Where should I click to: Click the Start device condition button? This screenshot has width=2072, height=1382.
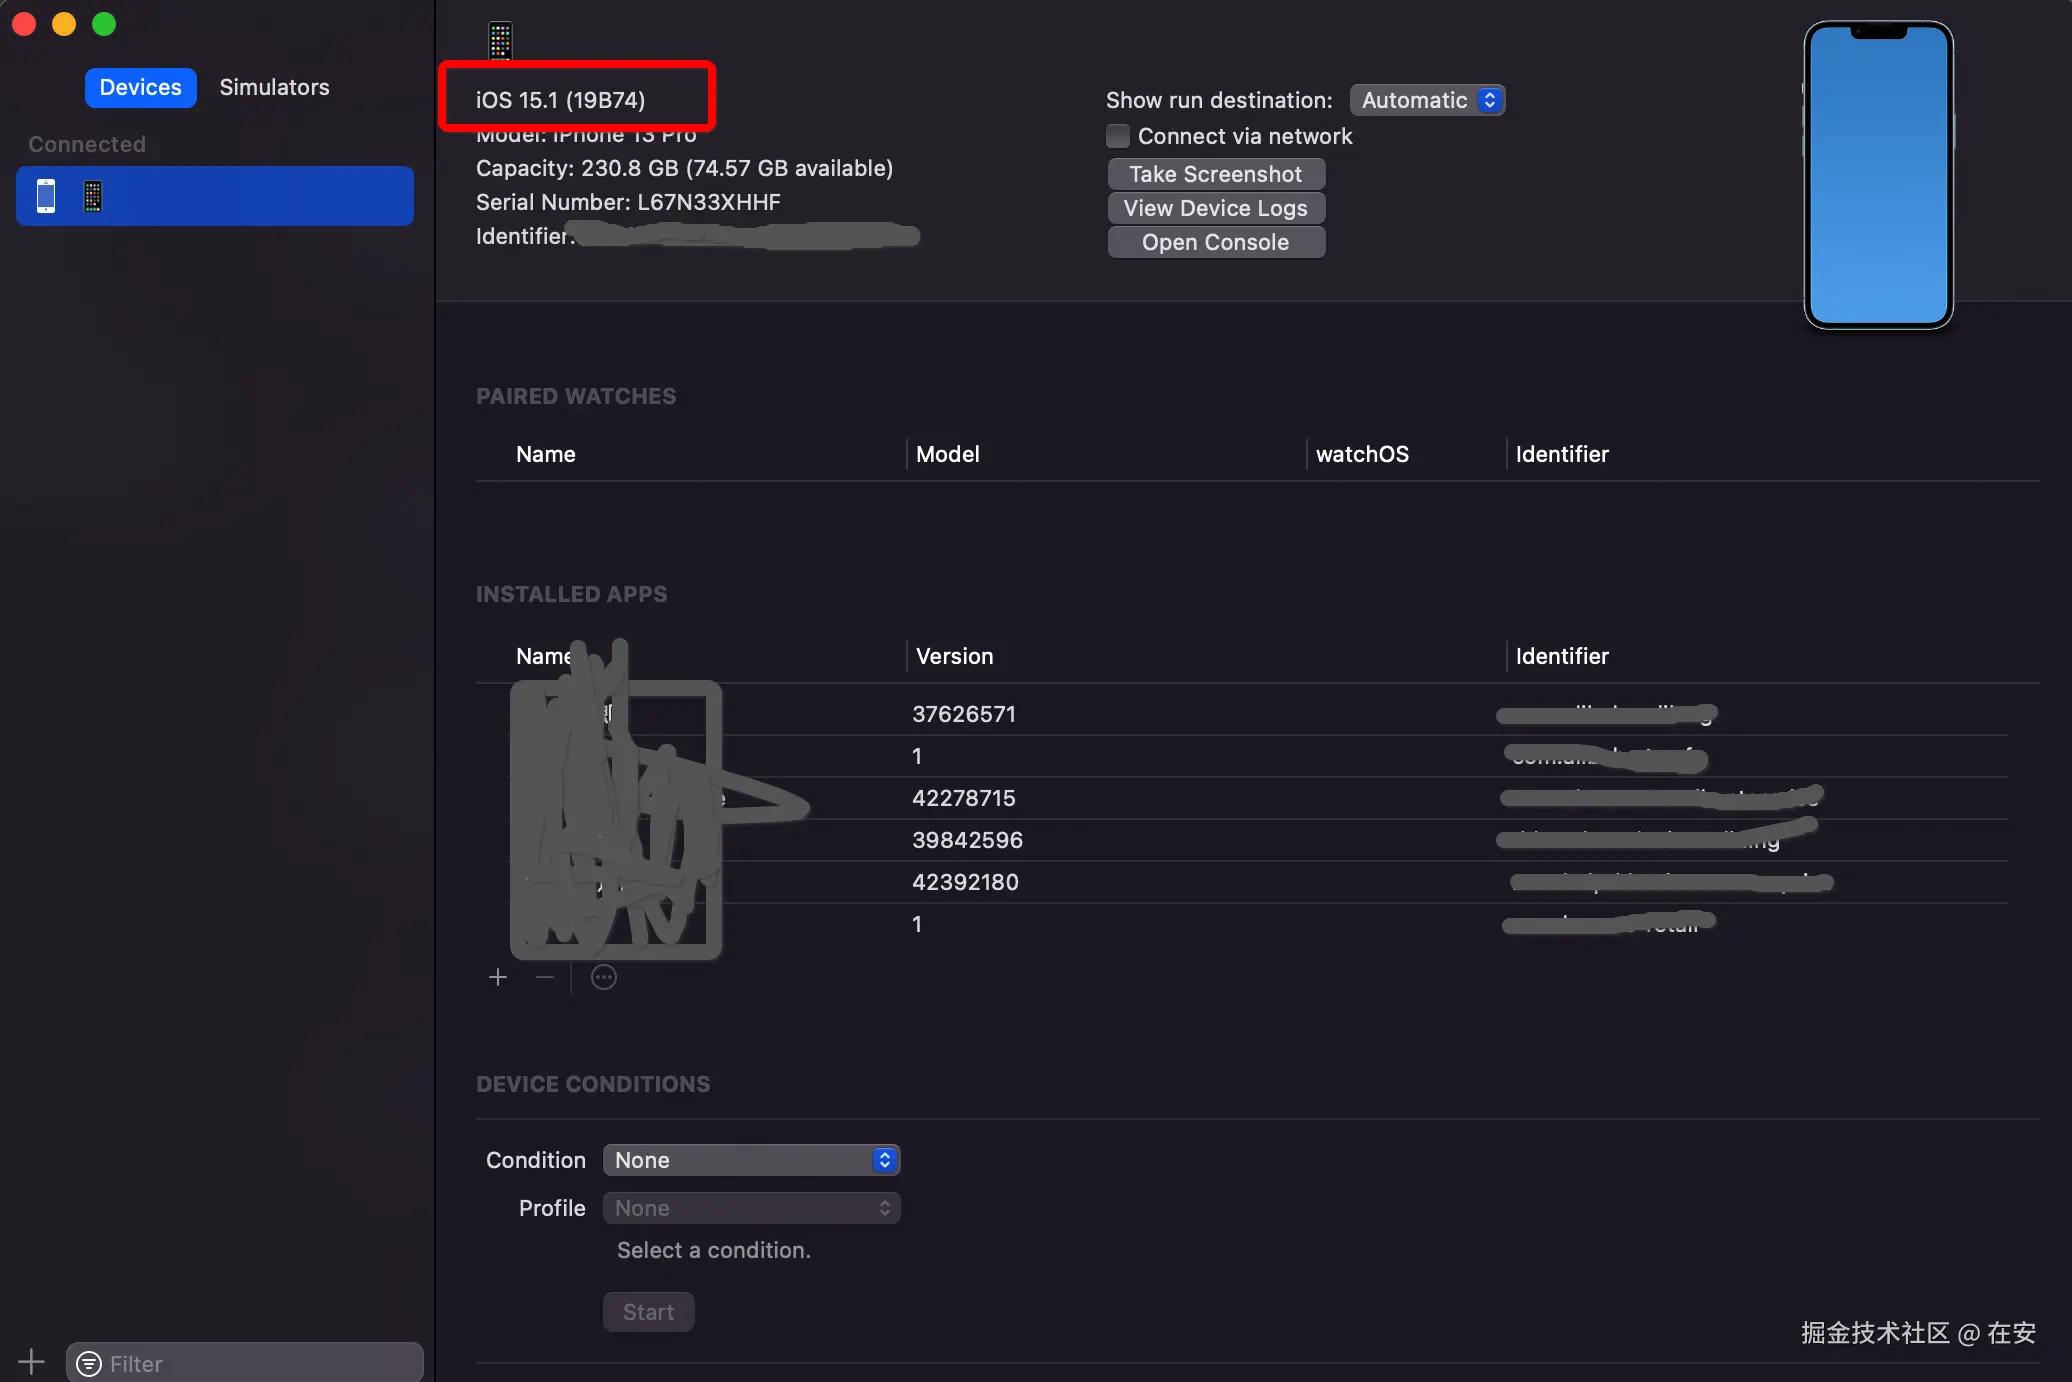click(x=648, y=1312)
